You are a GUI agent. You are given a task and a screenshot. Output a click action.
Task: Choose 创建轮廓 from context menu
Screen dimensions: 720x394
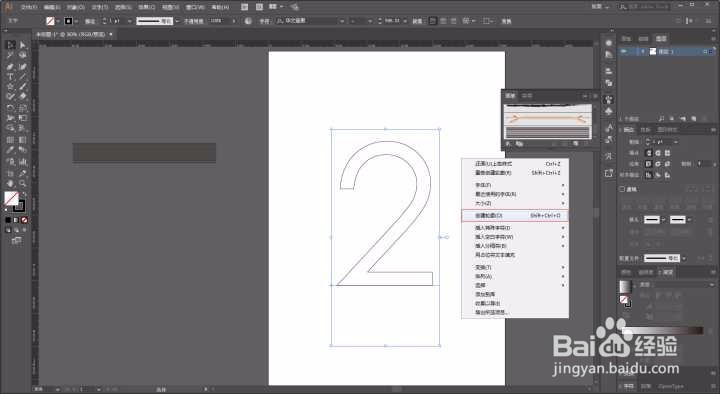(515, 215)
